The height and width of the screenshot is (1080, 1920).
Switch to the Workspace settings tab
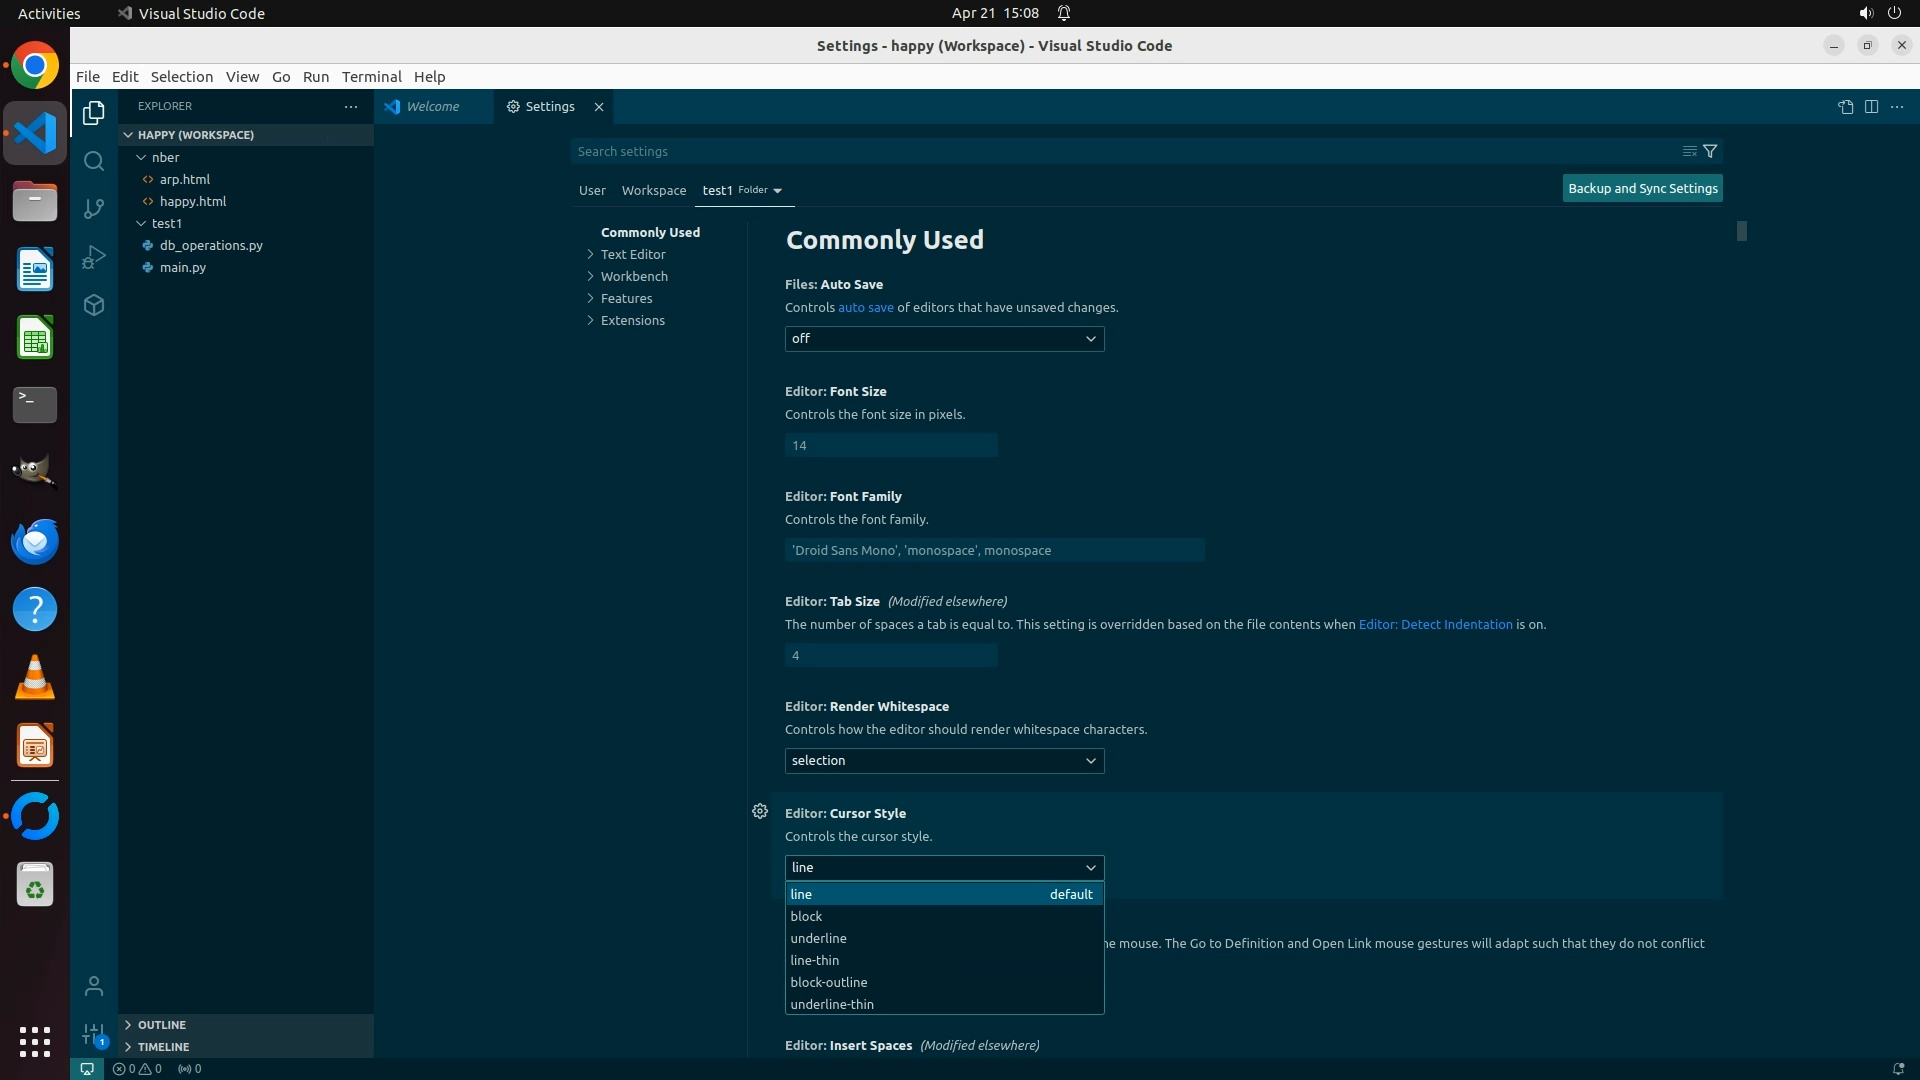click(x=653, y=190)
